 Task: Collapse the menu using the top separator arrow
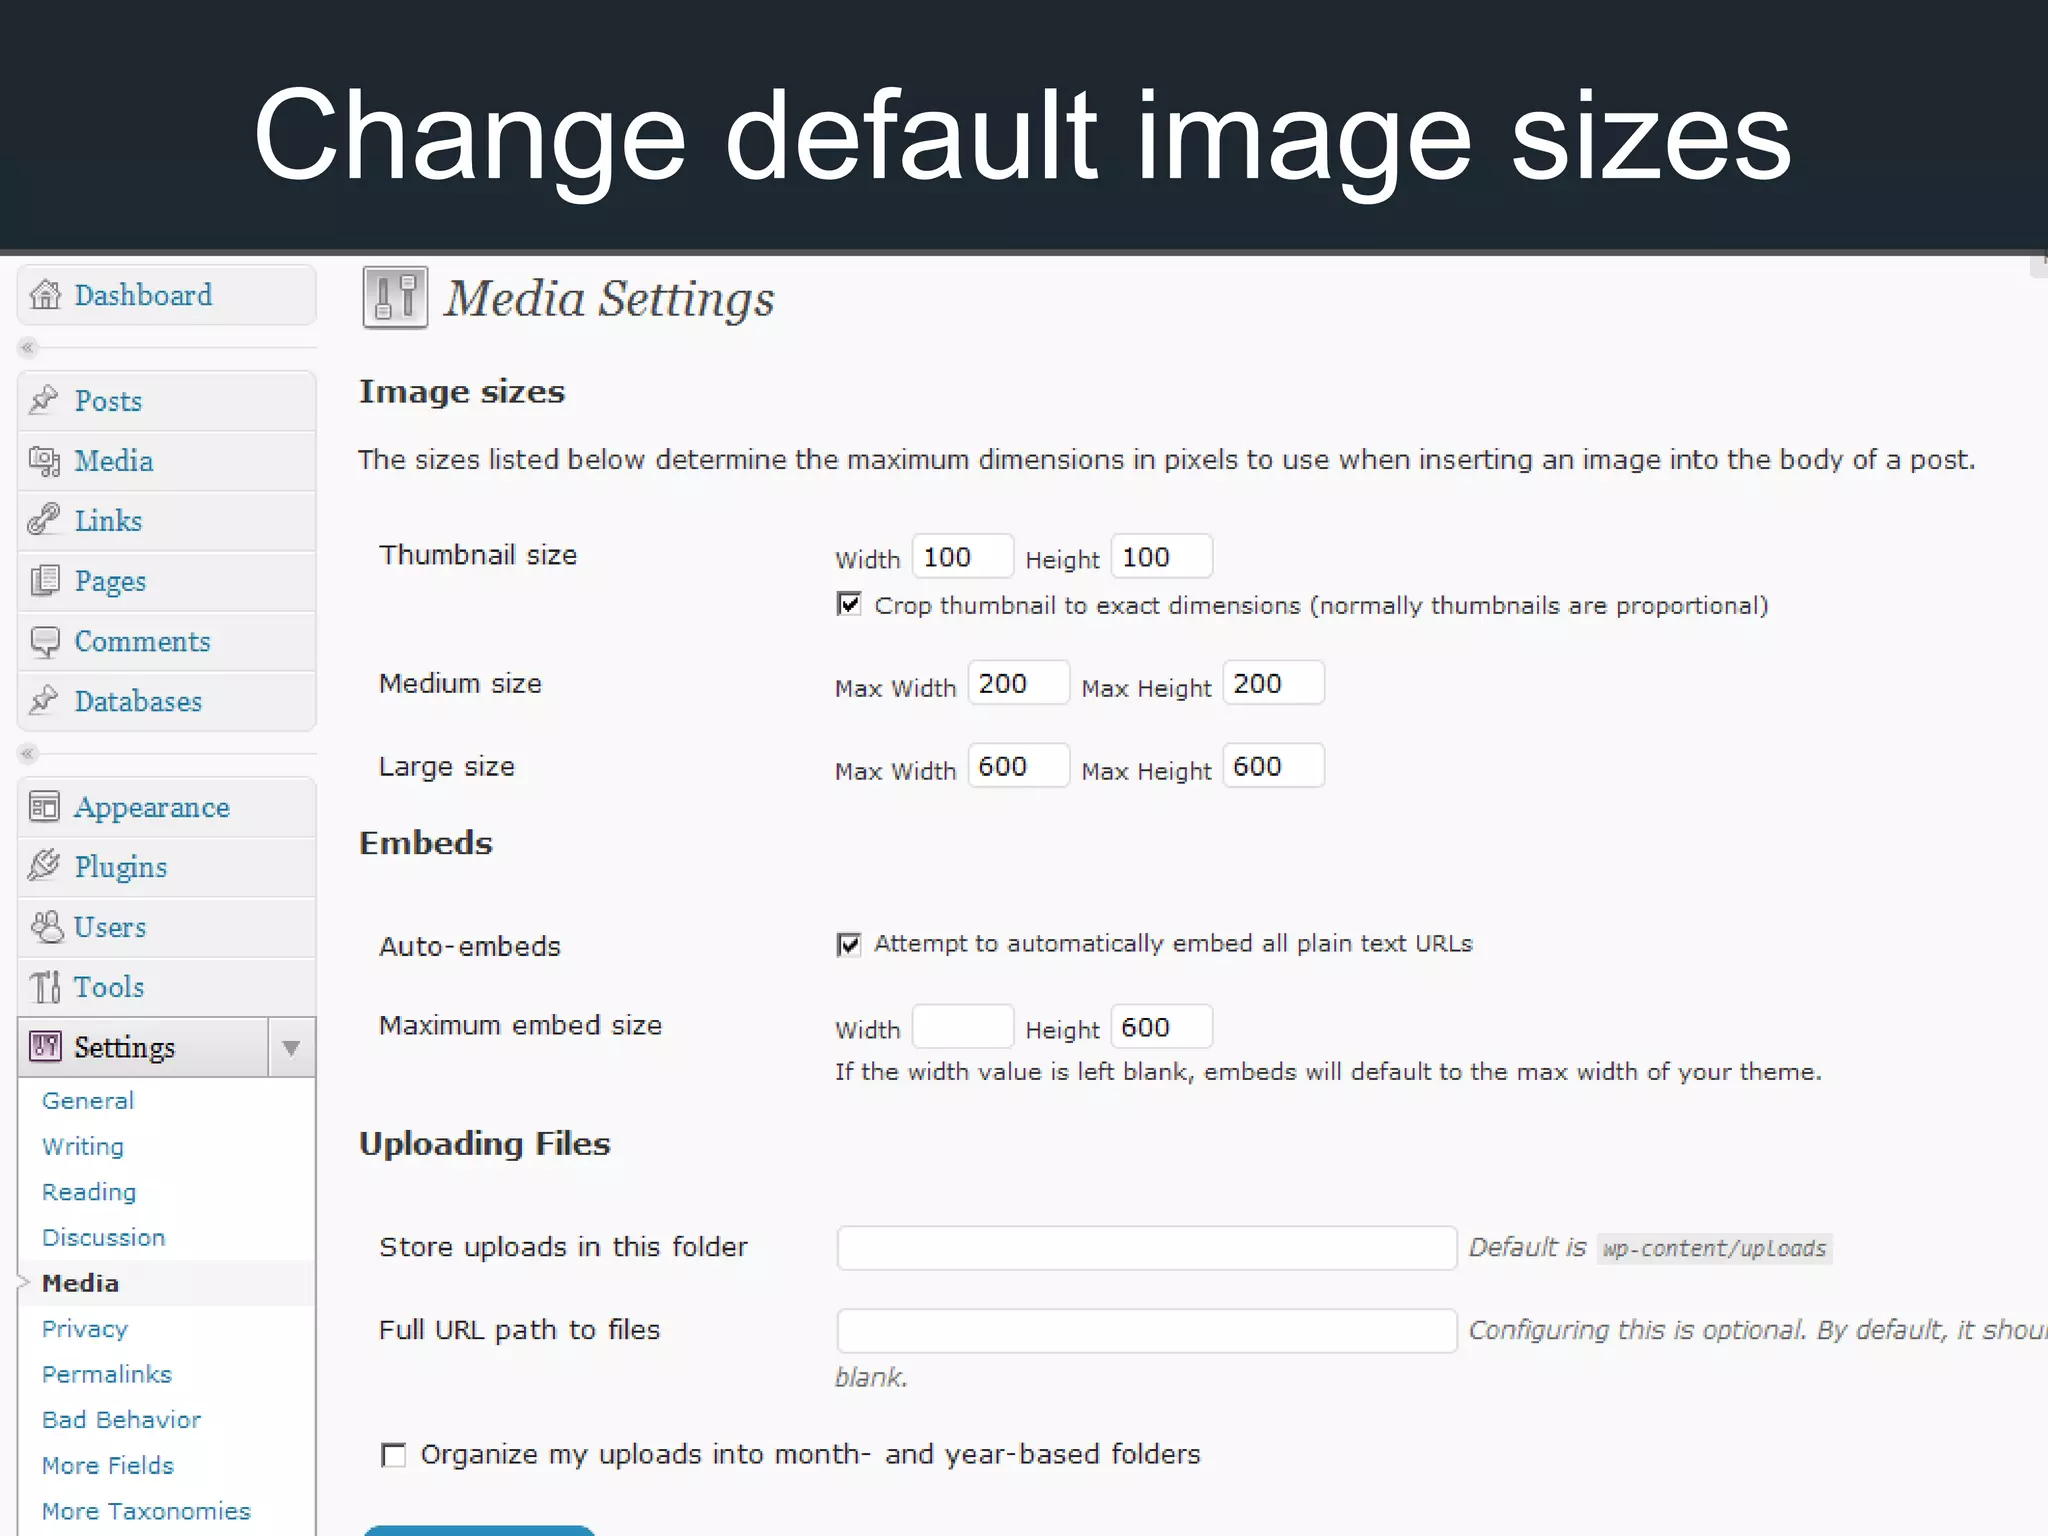(x=28, y=348)
